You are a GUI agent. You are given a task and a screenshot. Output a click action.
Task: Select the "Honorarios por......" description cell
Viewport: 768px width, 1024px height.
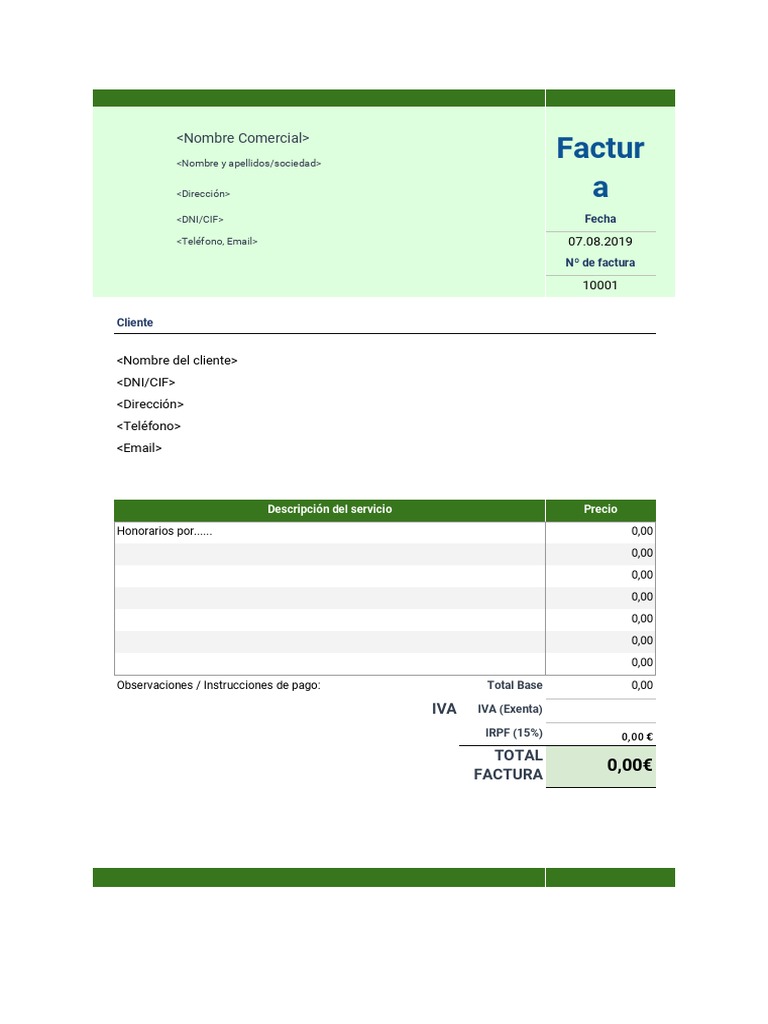click(x=165, y=532)
